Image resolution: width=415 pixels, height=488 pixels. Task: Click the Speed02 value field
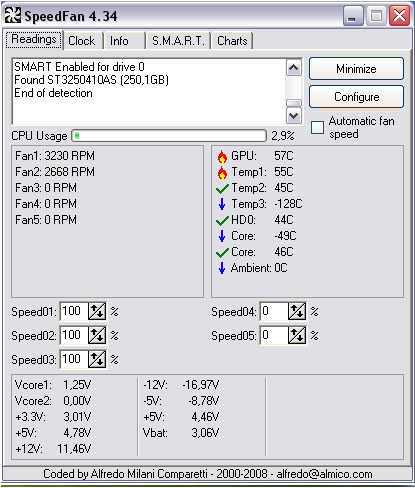pos(74,335)
